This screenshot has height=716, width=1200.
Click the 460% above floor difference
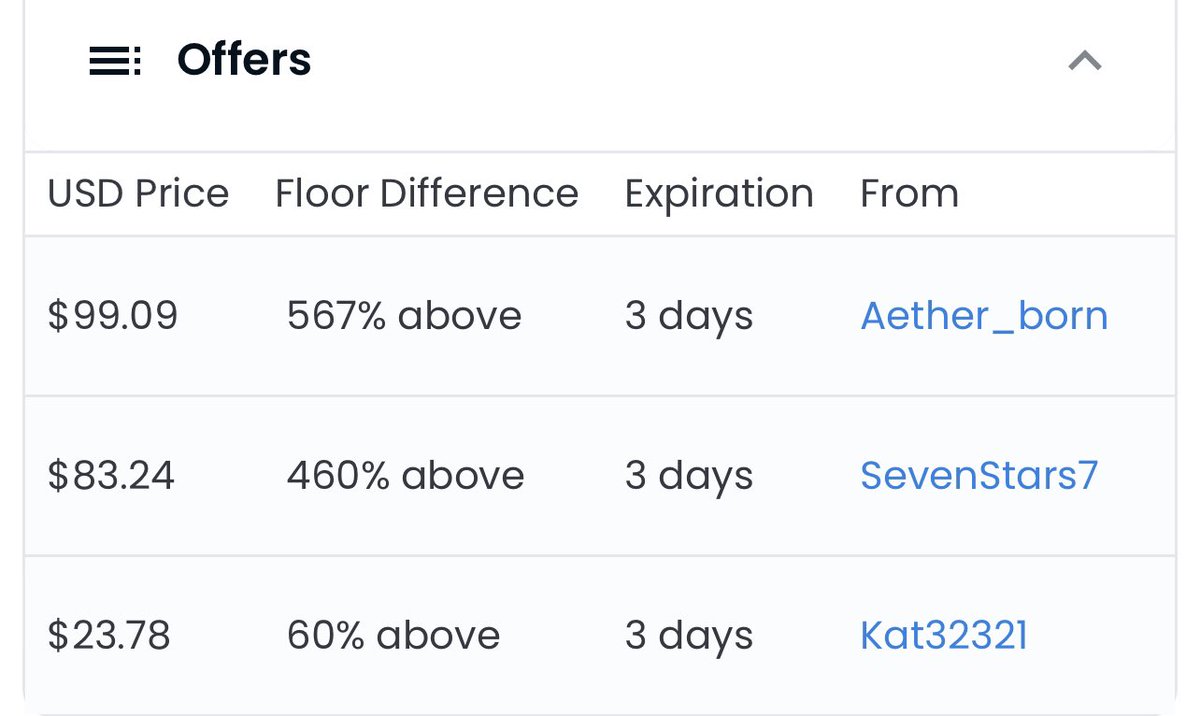tap(405, 475)
